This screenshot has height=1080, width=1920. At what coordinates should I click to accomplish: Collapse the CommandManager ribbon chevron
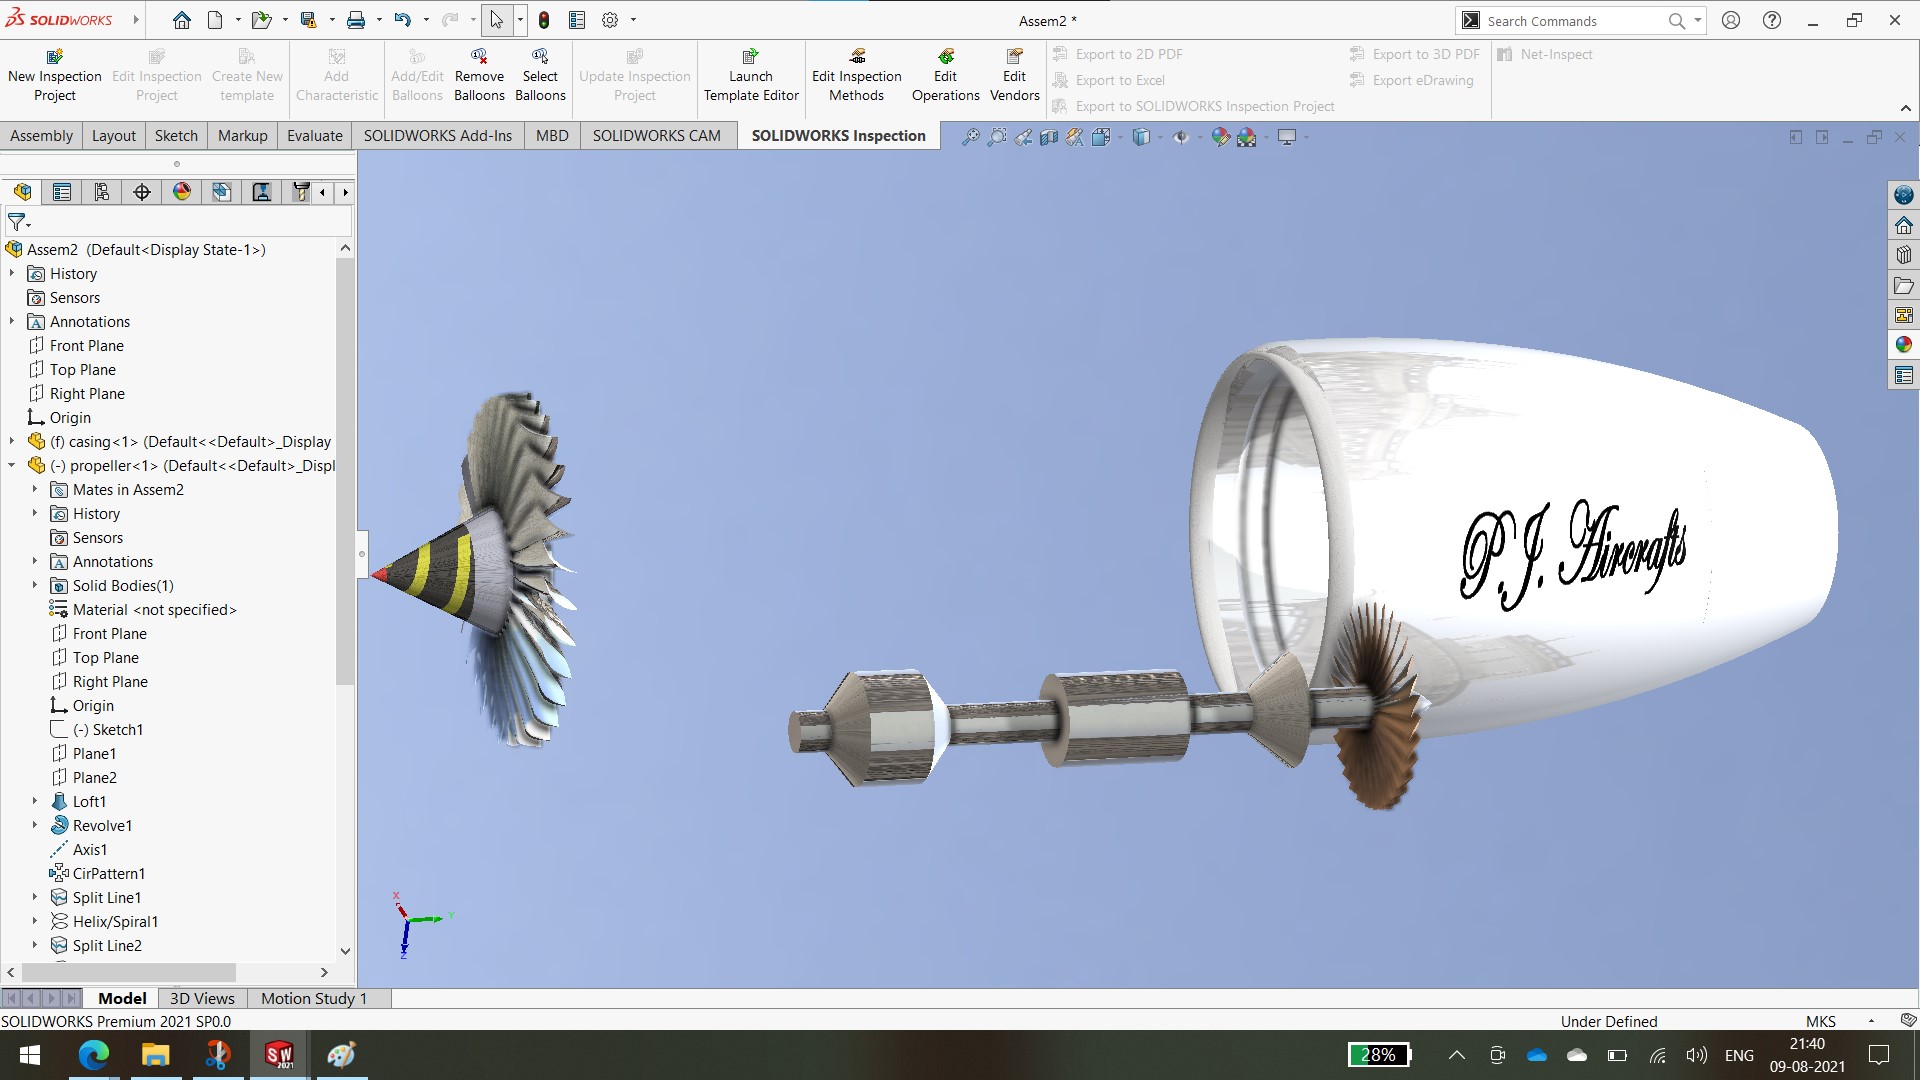point(1906,108)
